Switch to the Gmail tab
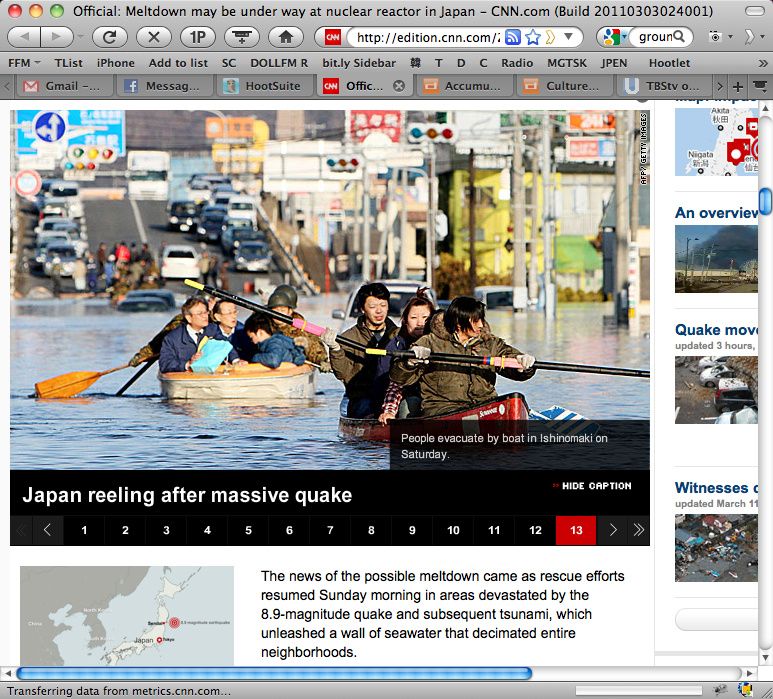 click(64, 86)
